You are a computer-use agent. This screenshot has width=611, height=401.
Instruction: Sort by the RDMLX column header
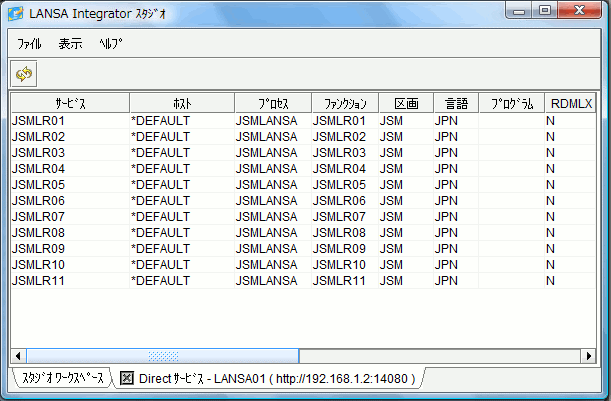tap(570, 103)
